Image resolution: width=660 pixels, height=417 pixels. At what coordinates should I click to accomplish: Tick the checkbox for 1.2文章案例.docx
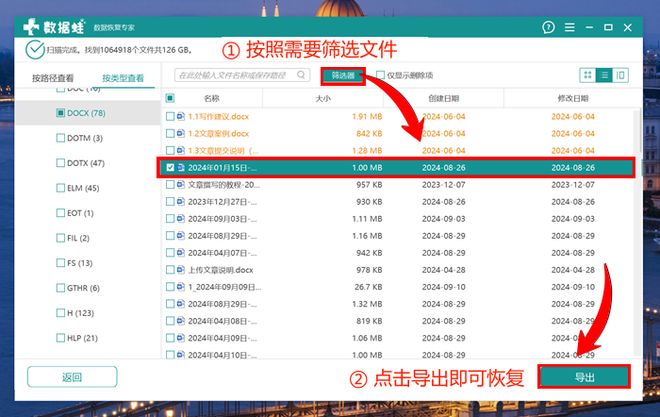(170, 133)
